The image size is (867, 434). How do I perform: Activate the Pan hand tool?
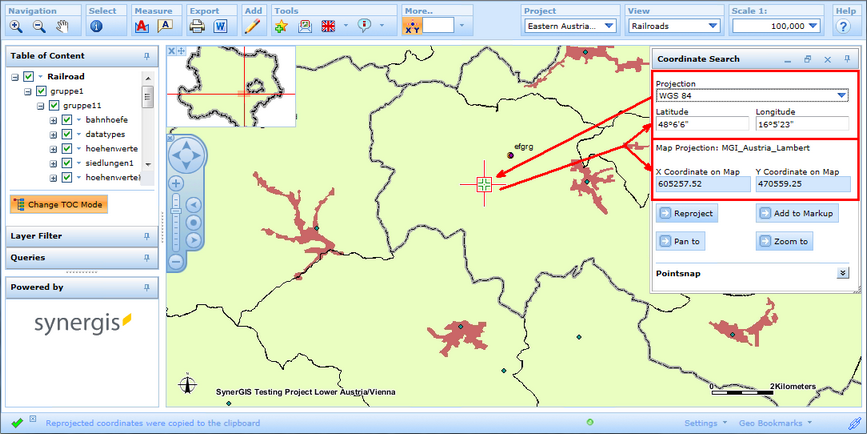click(x=62, y=26)
